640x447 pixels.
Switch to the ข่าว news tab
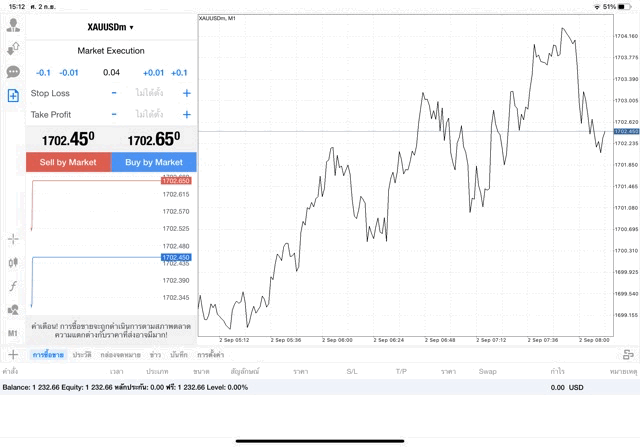tap(155, 355)
